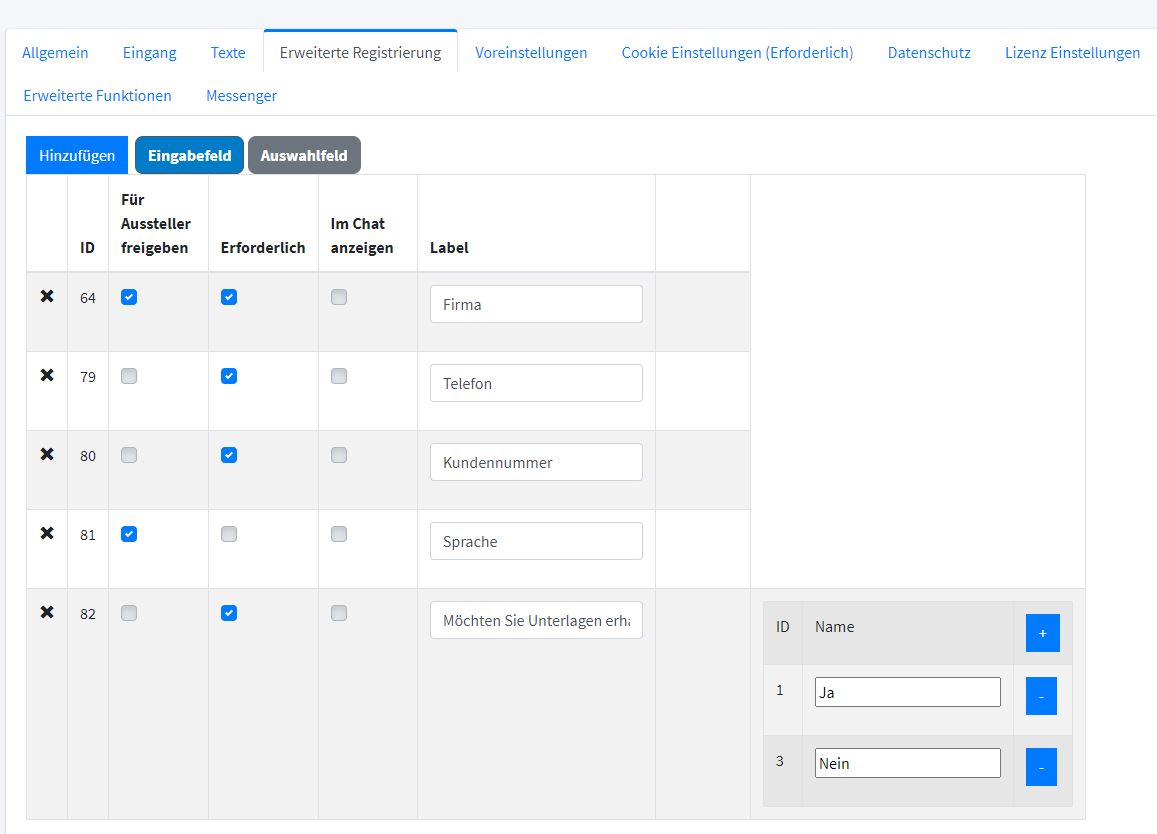
Task: Uncheck Für Aussteller freigeben for Firma
Action: click(x=129, y=297)
